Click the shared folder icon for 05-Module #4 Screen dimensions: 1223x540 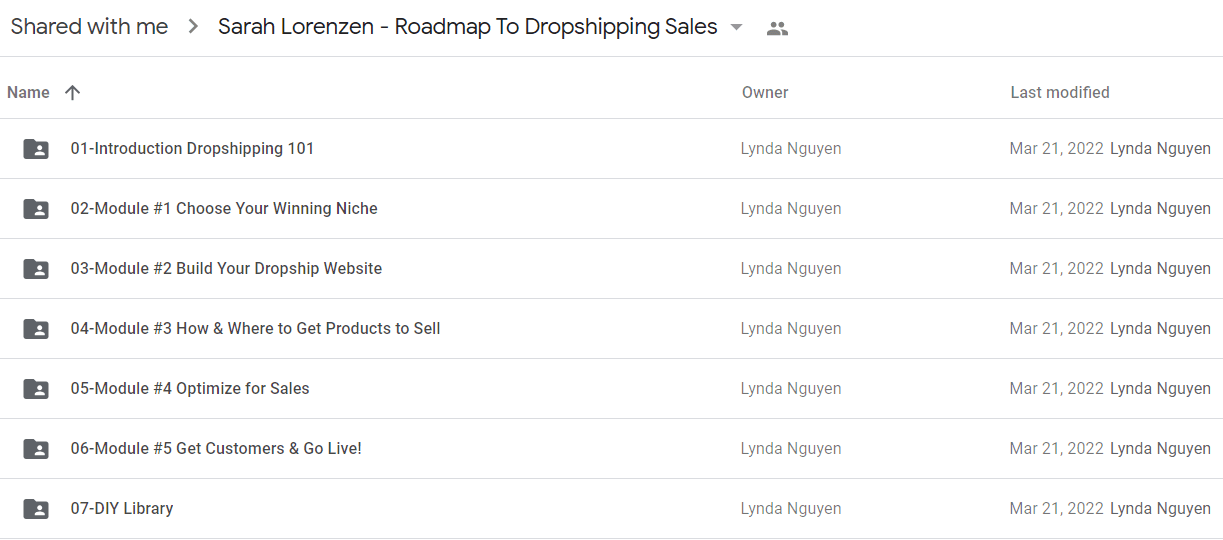[x=36, y=389]
